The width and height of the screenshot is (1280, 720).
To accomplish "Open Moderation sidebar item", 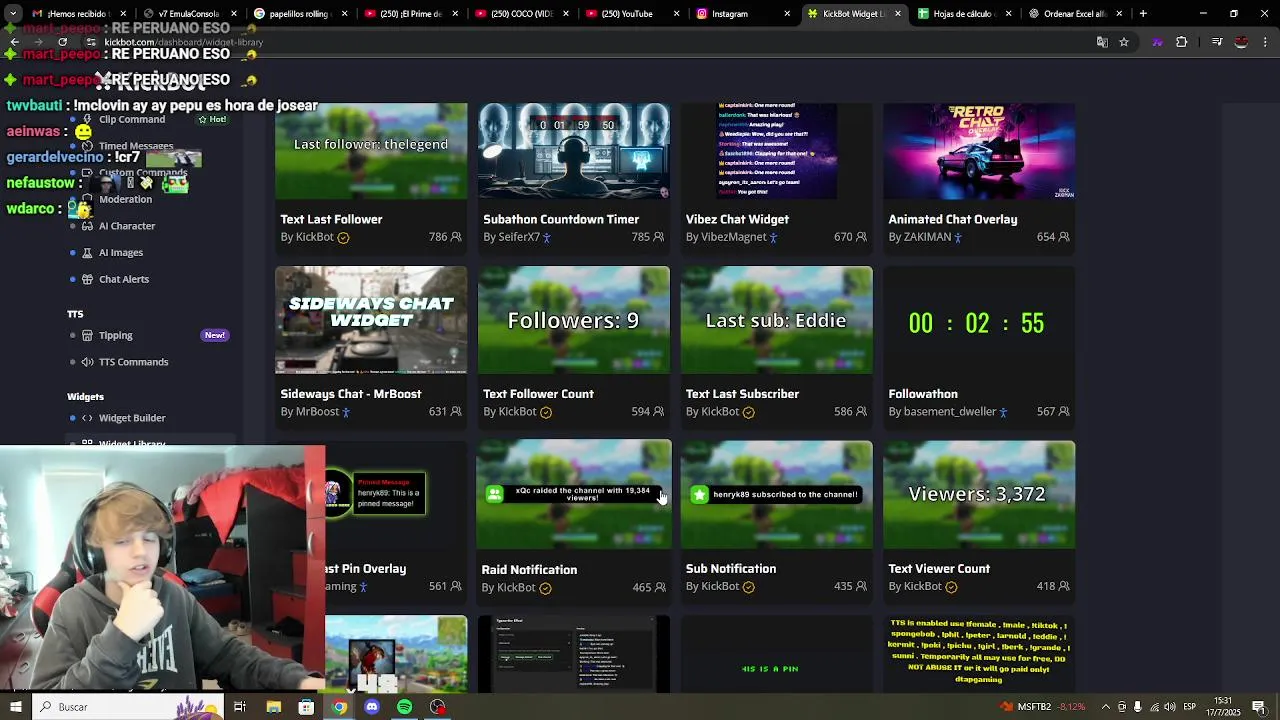I will (125, 199).
